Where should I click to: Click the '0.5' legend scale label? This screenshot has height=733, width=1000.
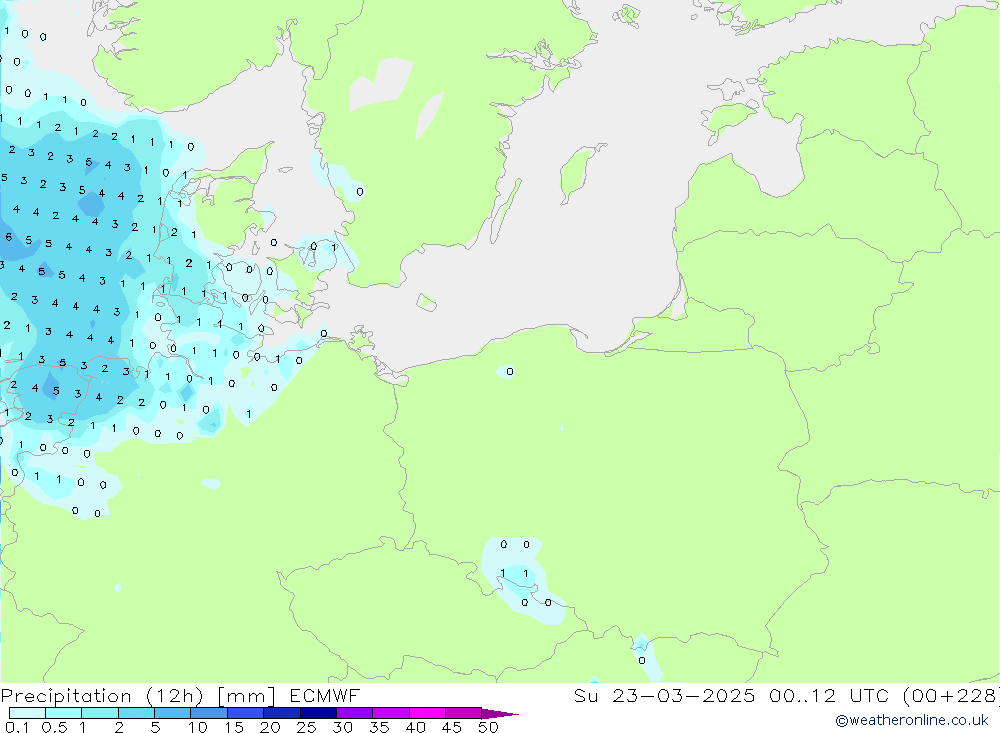tap(54, 727)
